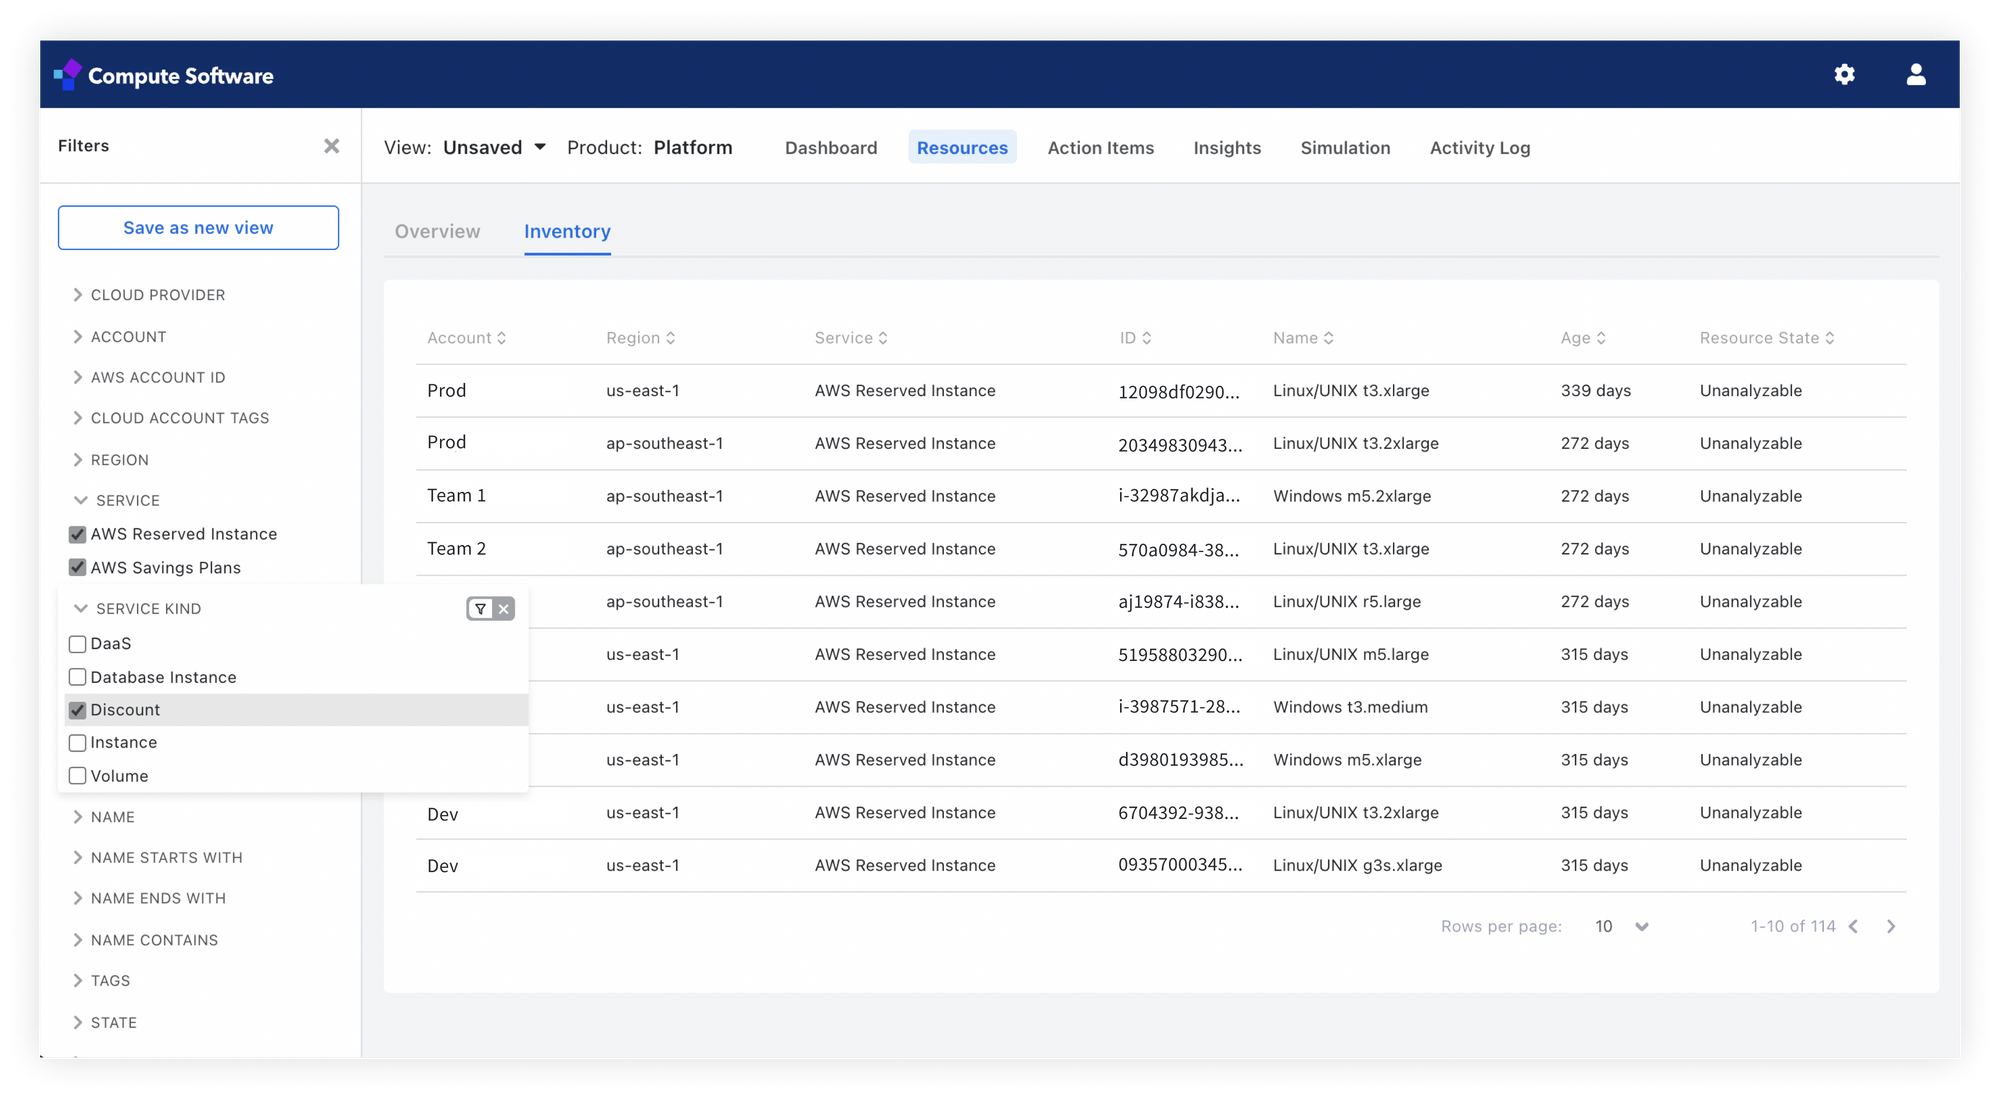Click the Service Kind filter funnel icon
The width and height of the screenshot is (2000, 1098).
[481, 609]
